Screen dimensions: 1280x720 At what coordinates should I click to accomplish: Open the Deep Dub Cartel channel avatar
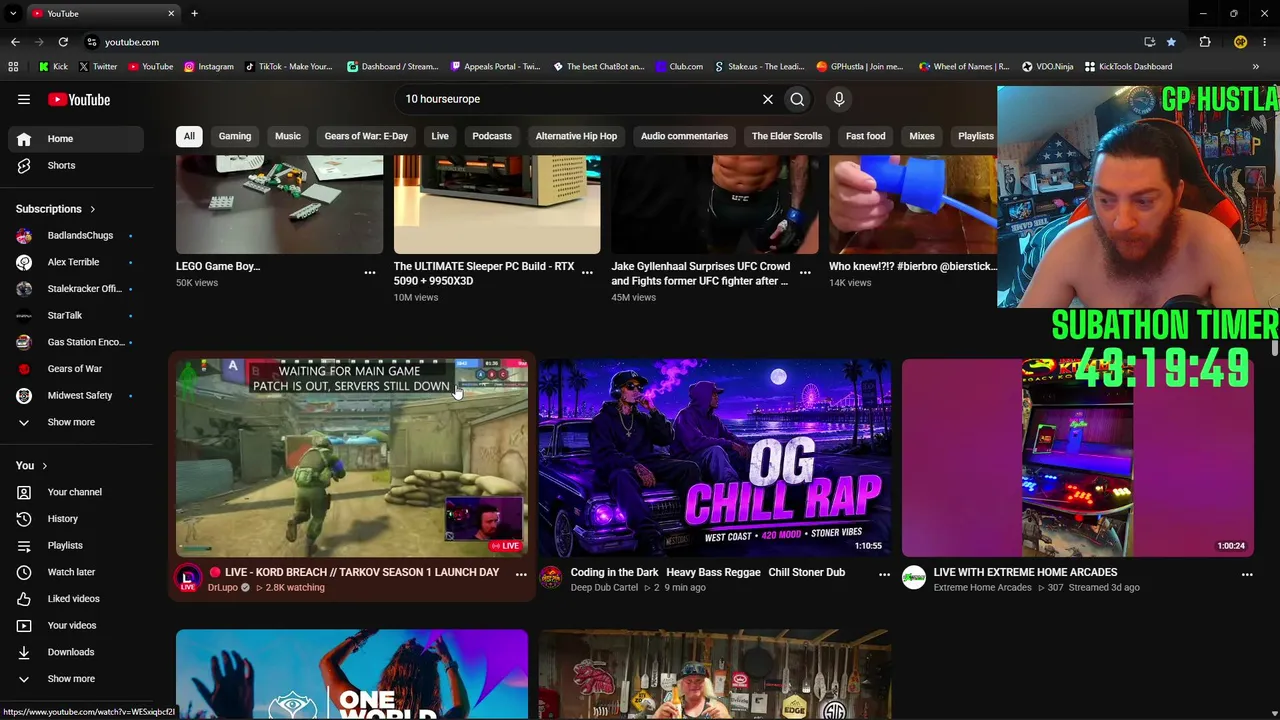[551, 578]
